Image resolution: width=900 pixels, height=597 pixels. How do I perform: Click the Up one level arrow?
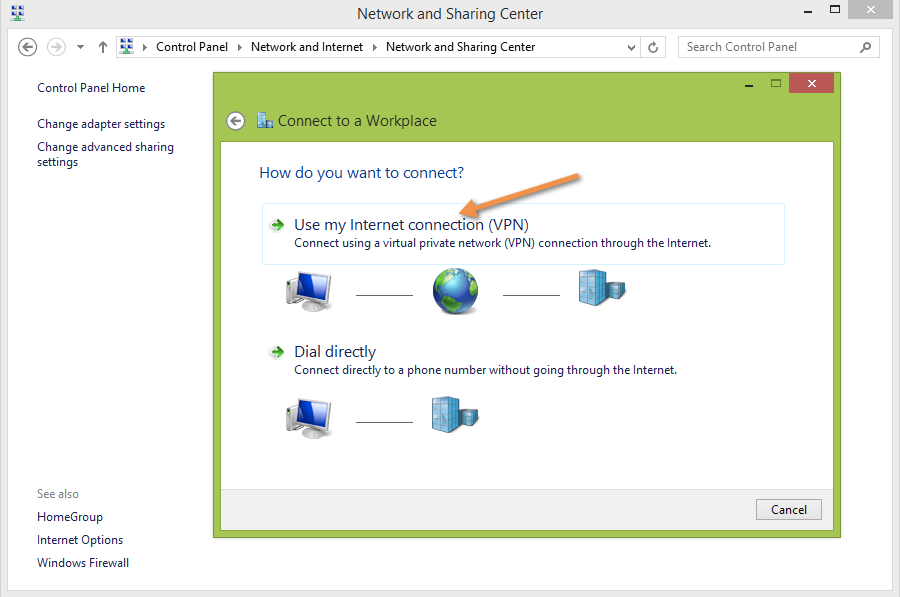103,47
